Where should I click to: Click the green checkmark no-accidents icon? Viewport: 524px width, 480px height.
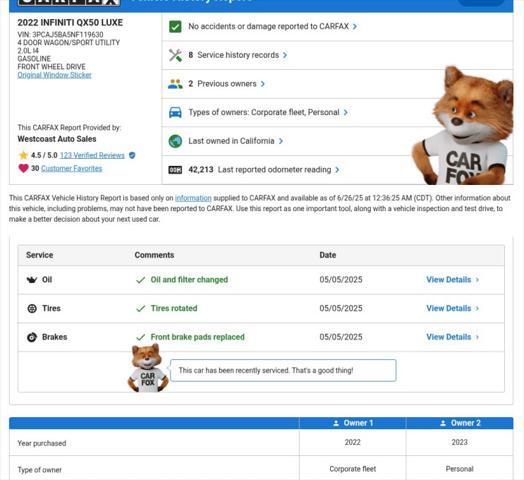pyautogui.click(x=175, y=26)
